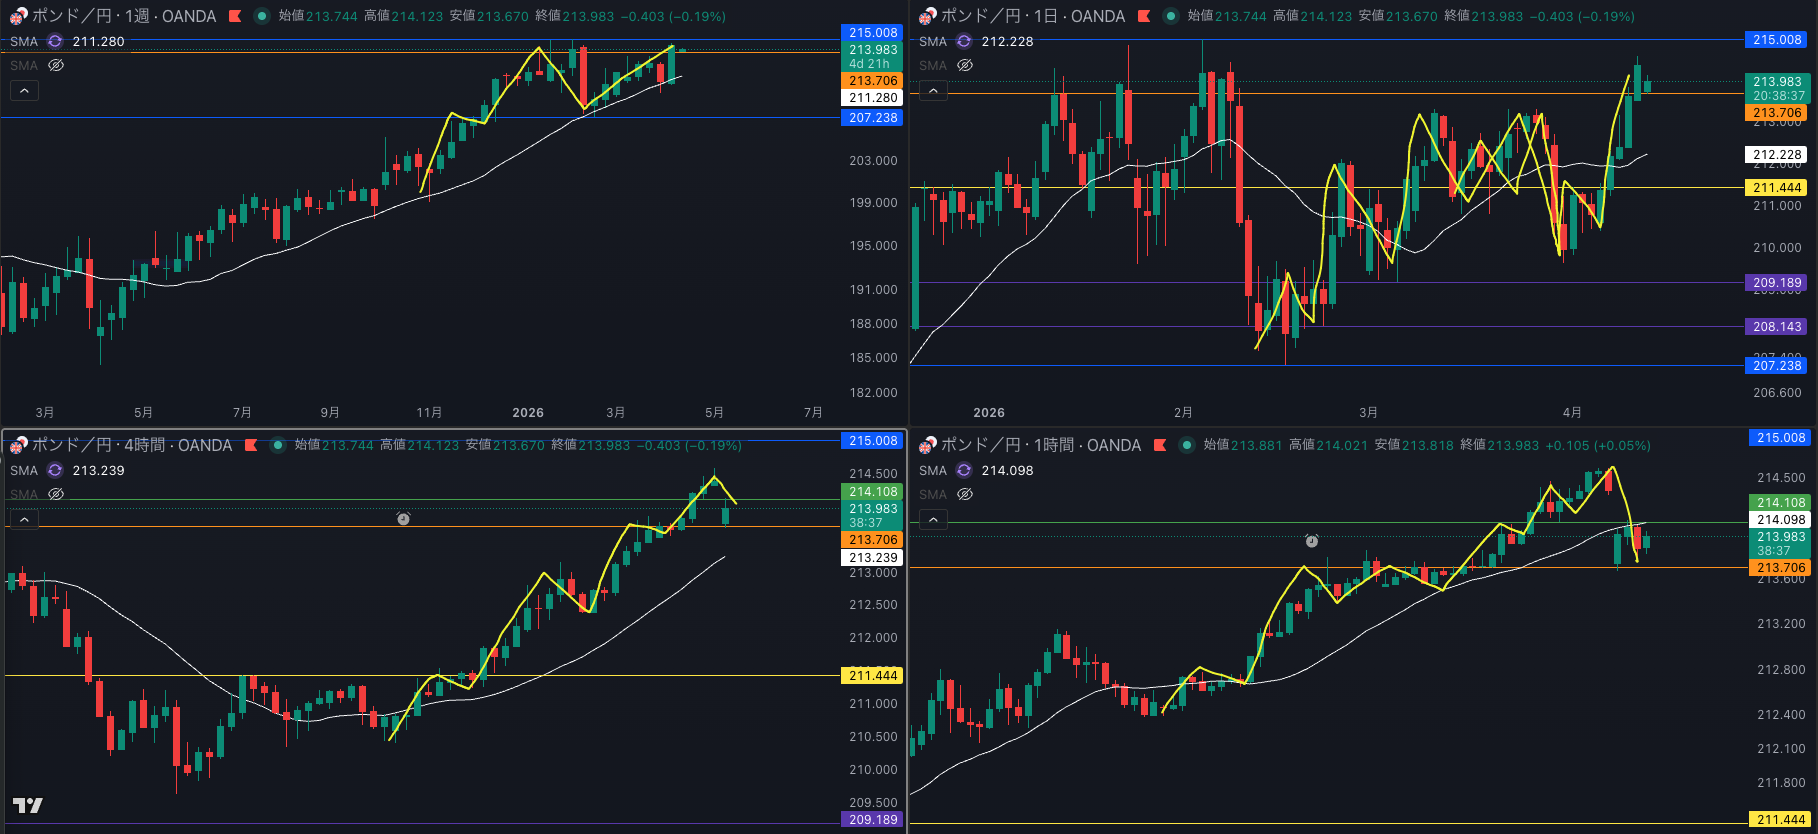This screenshot has width=1818, height=834.
Task: Click the red flag icon on the 4時間 chart
Action: point(251,445)
